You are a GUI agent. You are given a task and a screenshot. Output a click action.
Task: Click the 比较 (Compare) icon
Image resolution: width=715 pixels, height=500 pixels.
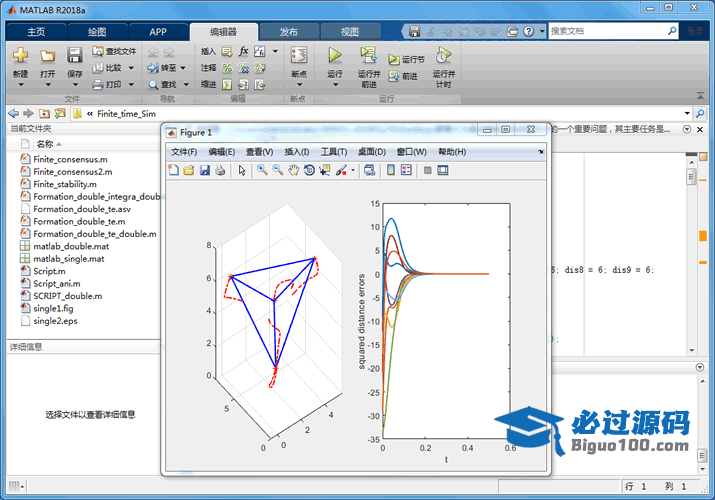(x=98, y=68)
